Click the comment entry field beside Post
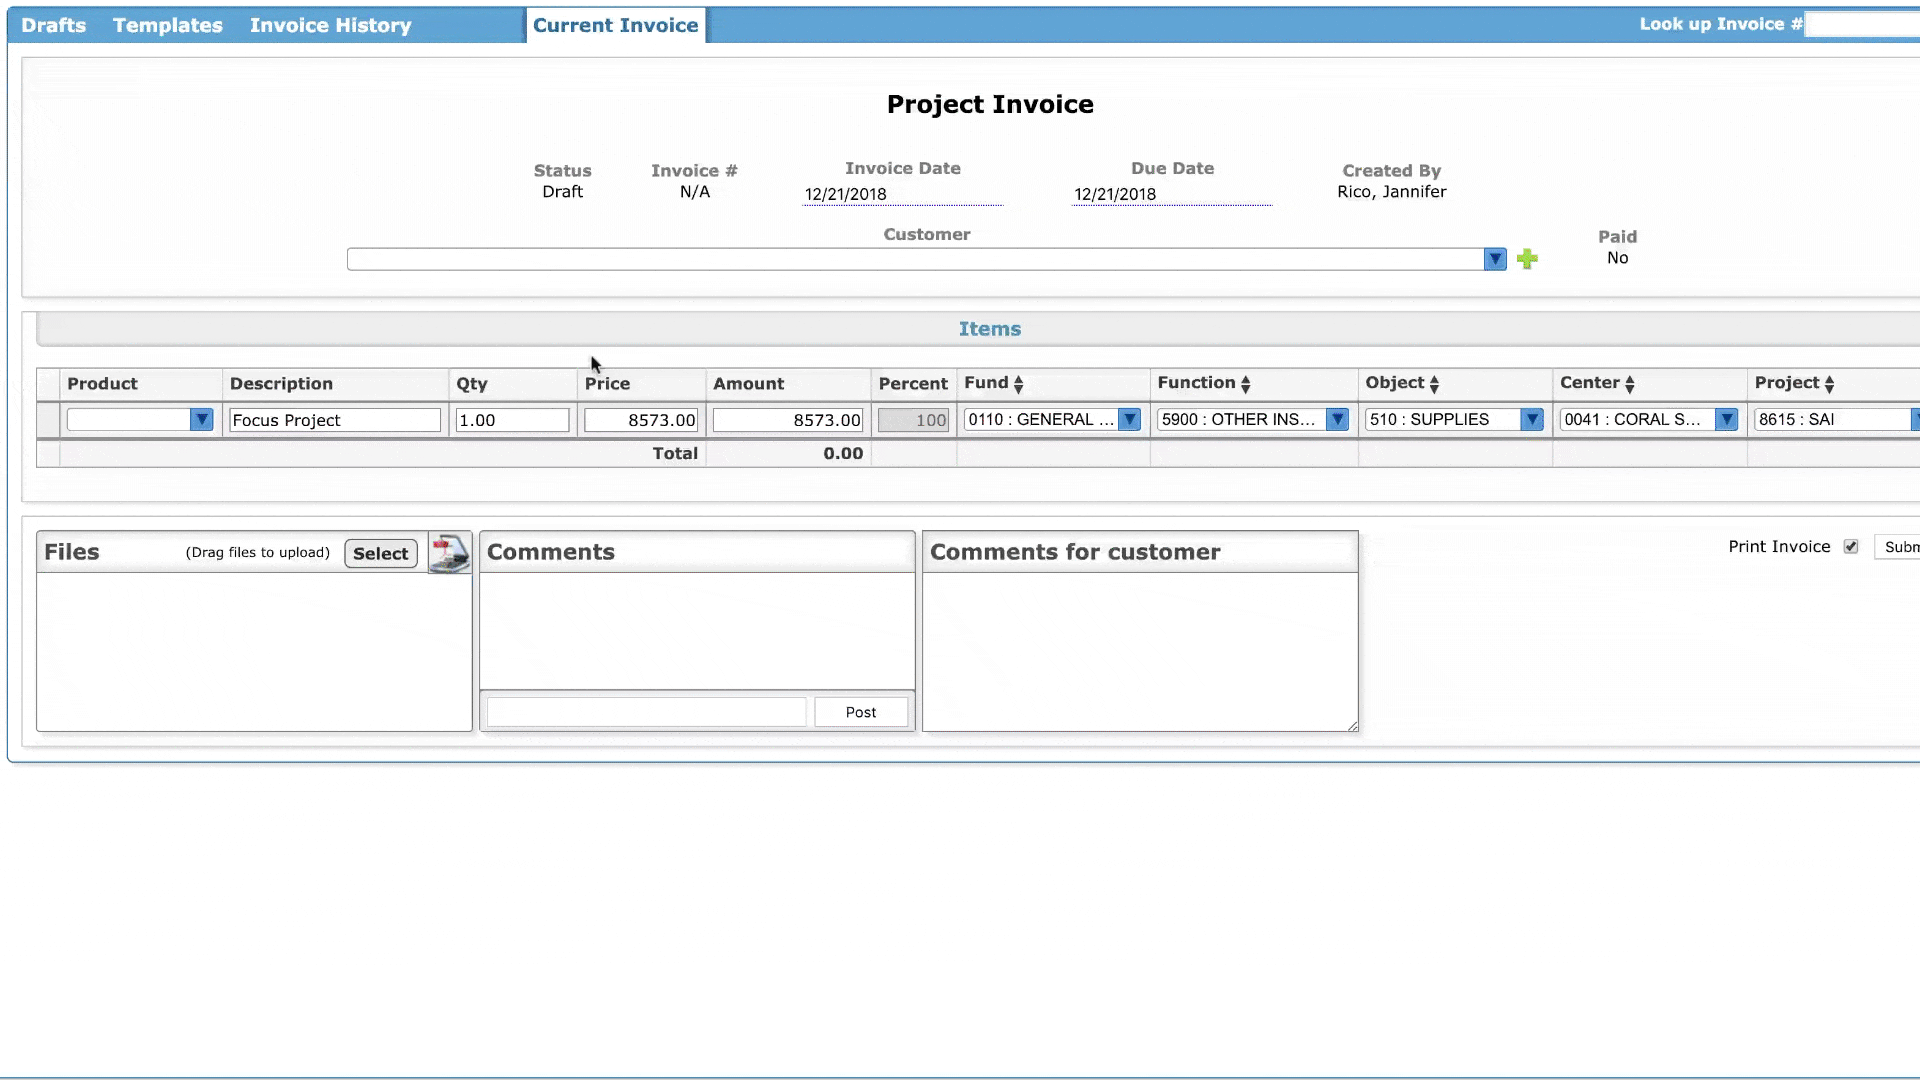 point(646,712)
